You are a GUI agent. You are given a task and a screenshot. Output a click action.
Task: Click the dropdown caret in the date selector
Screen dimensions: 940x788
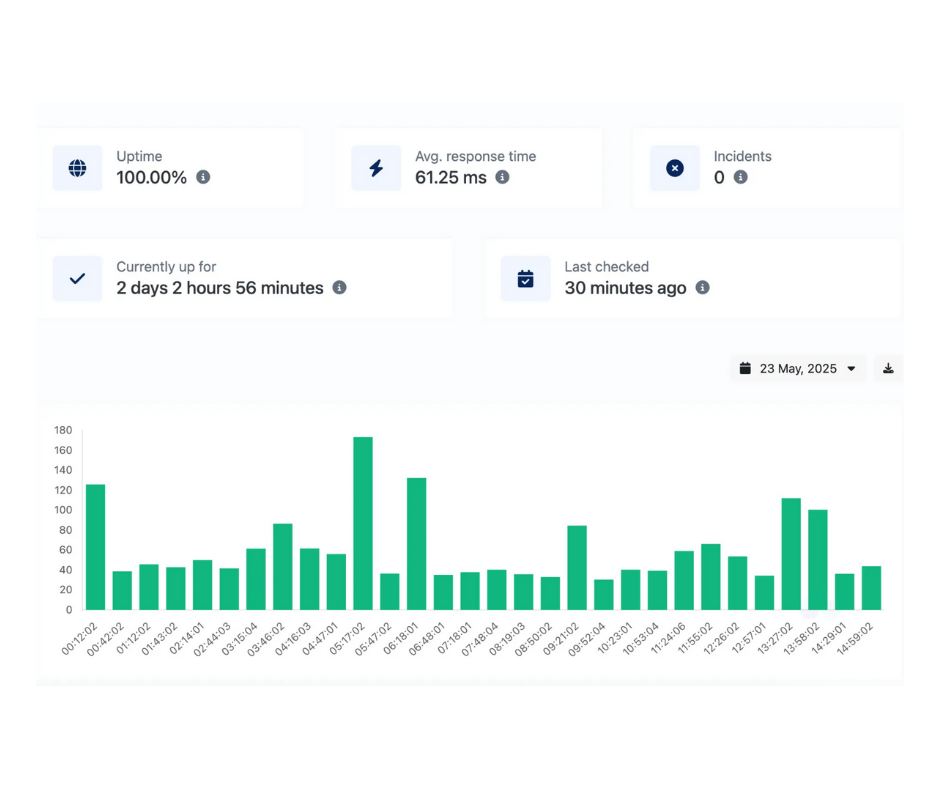coord(851,369)
